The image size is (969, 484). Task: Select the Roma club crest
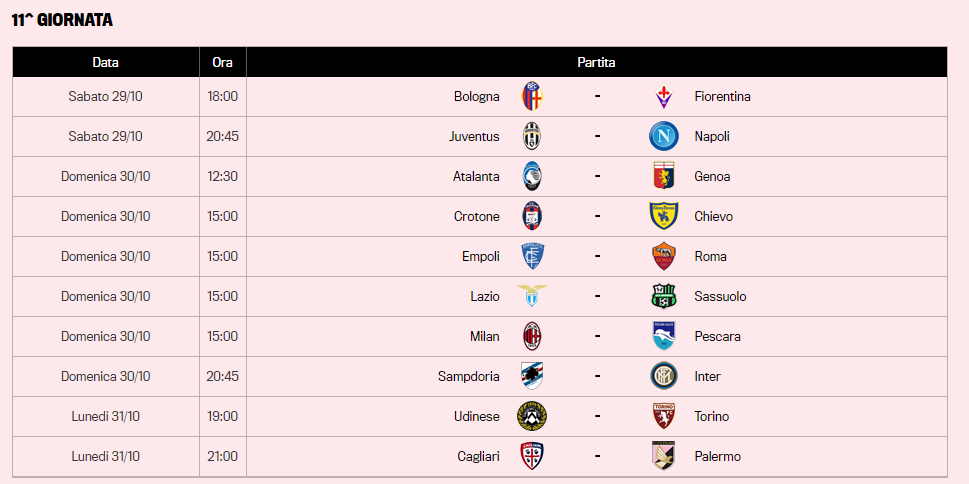coord(664,256)
